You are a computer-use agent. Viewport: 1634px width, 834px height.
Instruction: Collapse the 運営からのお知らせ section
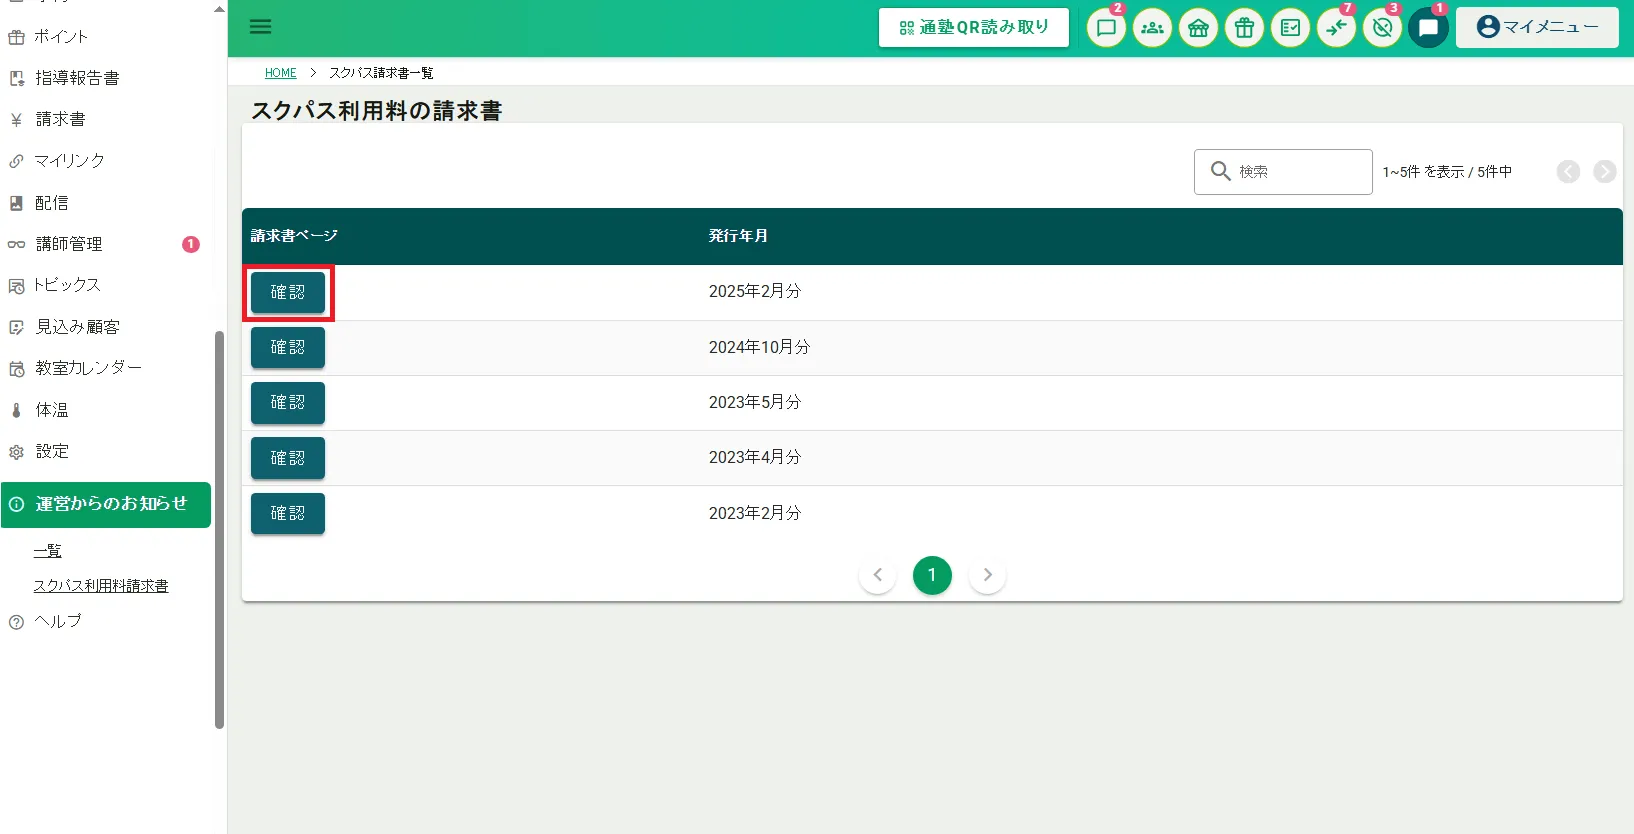pos(106,505)
